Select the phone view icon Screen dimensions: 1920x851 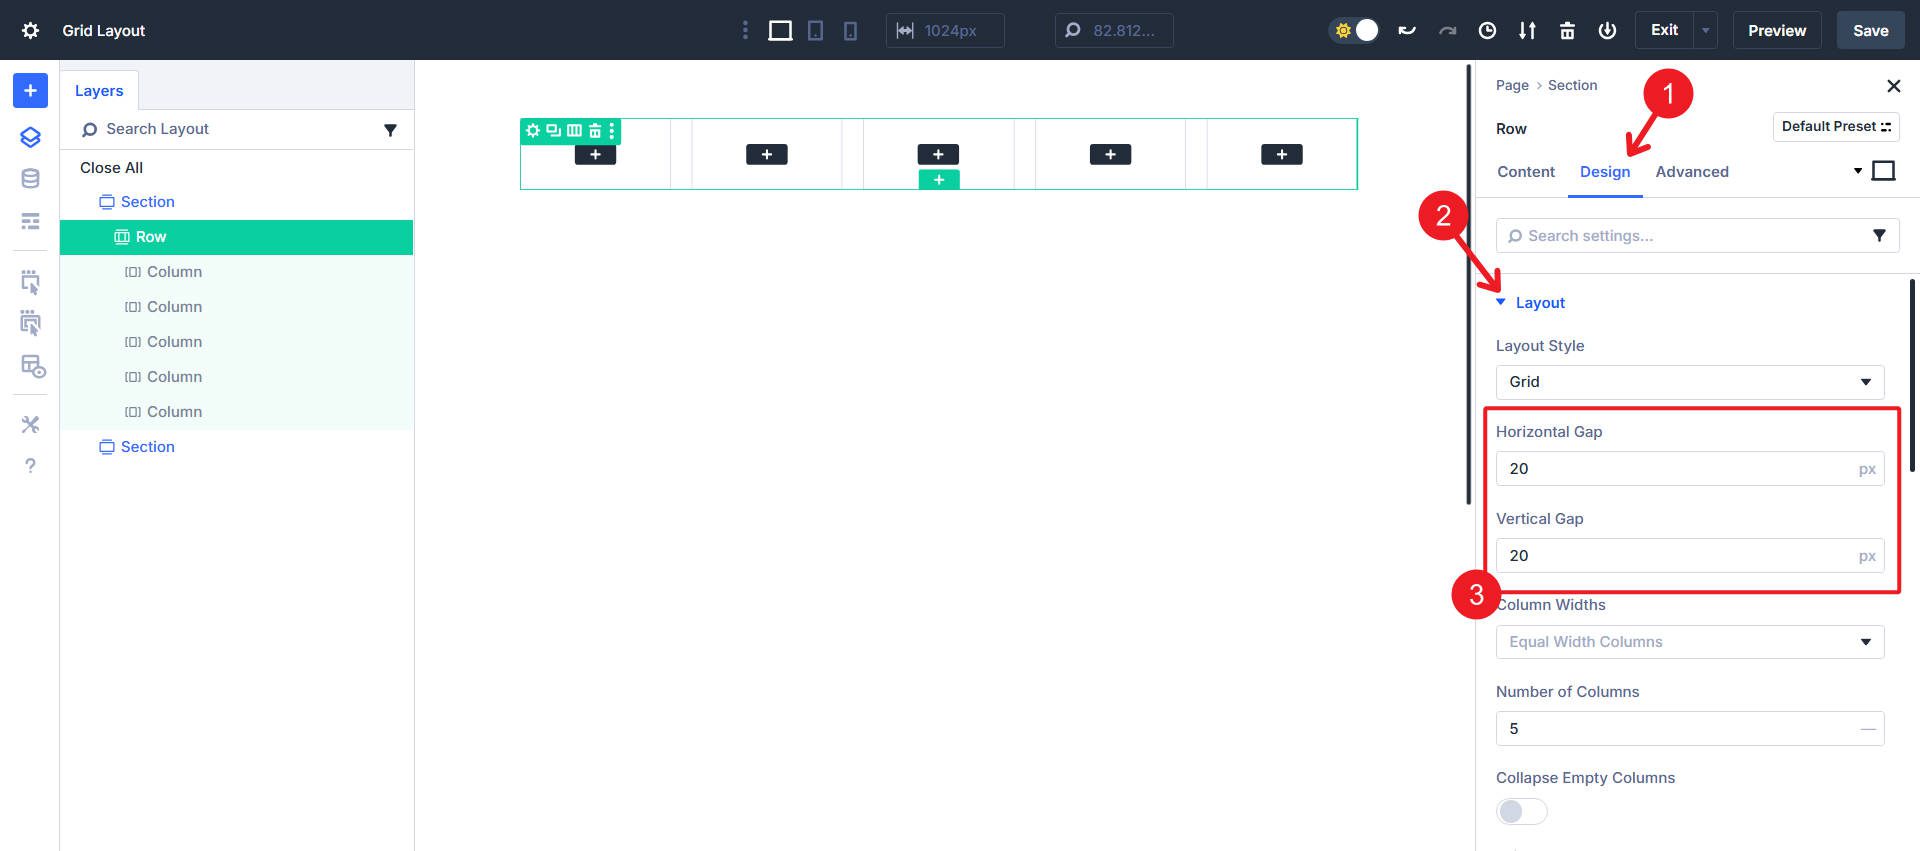[x=850, y=31]
